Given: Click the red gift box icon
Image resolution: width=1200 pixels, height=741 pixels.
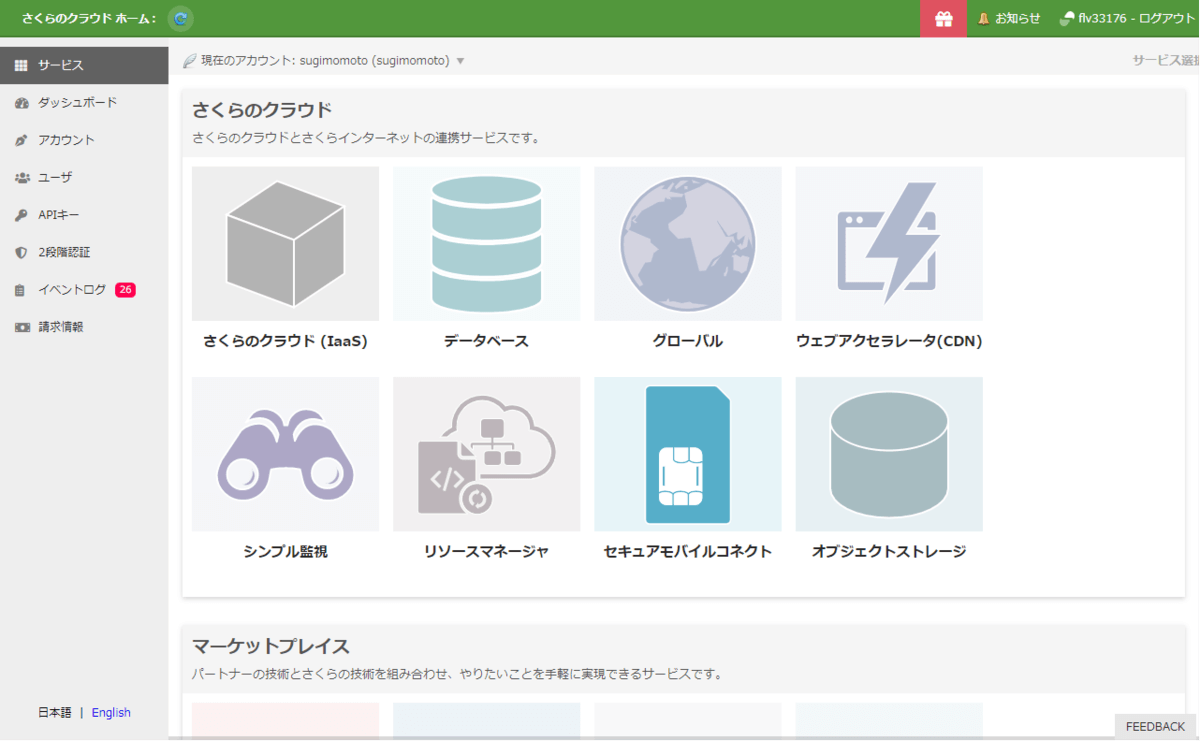Looking at the screenshot, I should click(943, 18).
